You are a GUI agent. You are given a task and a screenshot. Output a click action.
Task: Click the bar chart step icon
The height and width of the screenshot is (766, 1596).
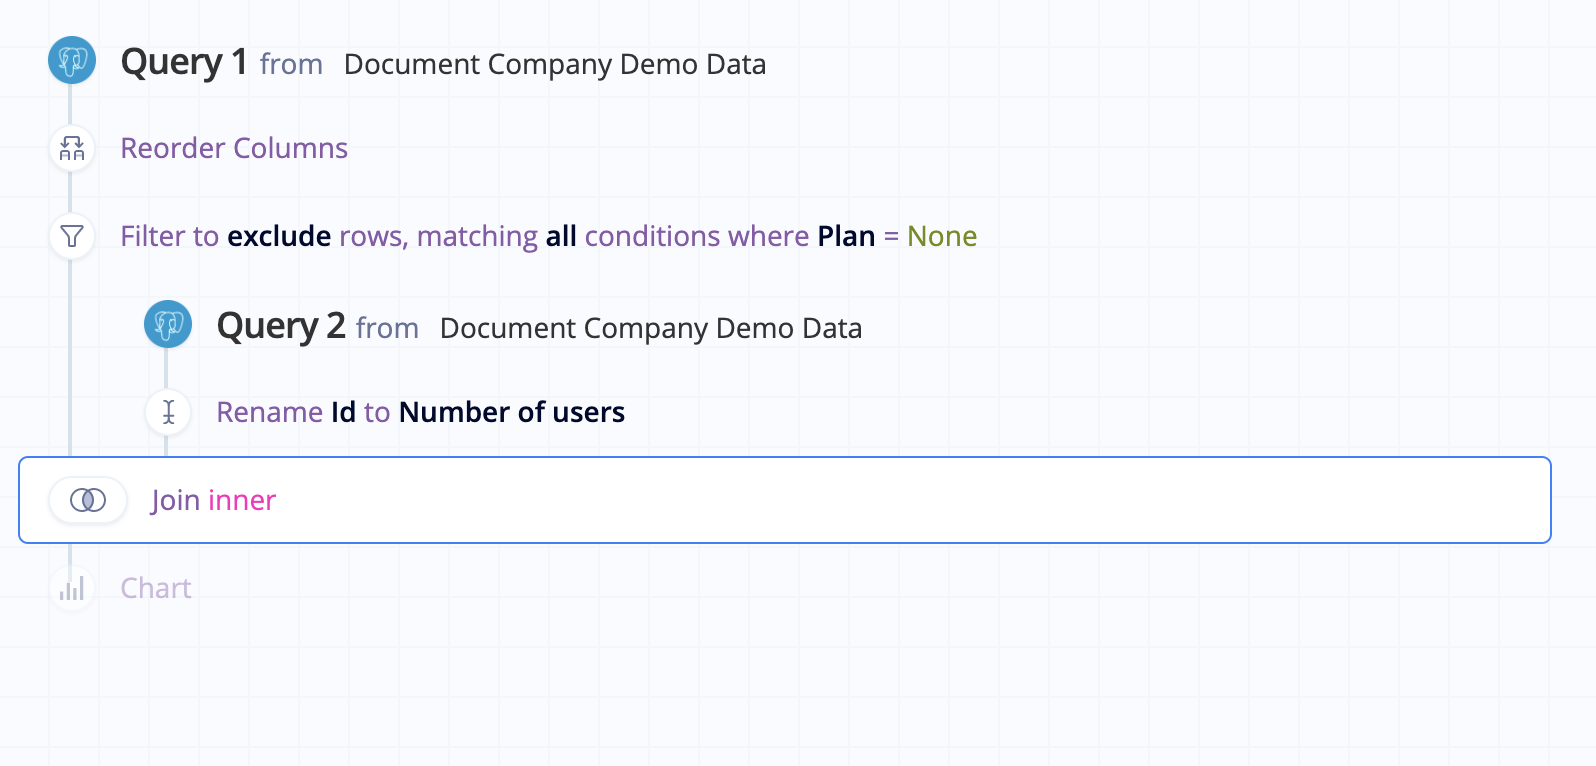point(72,588)
